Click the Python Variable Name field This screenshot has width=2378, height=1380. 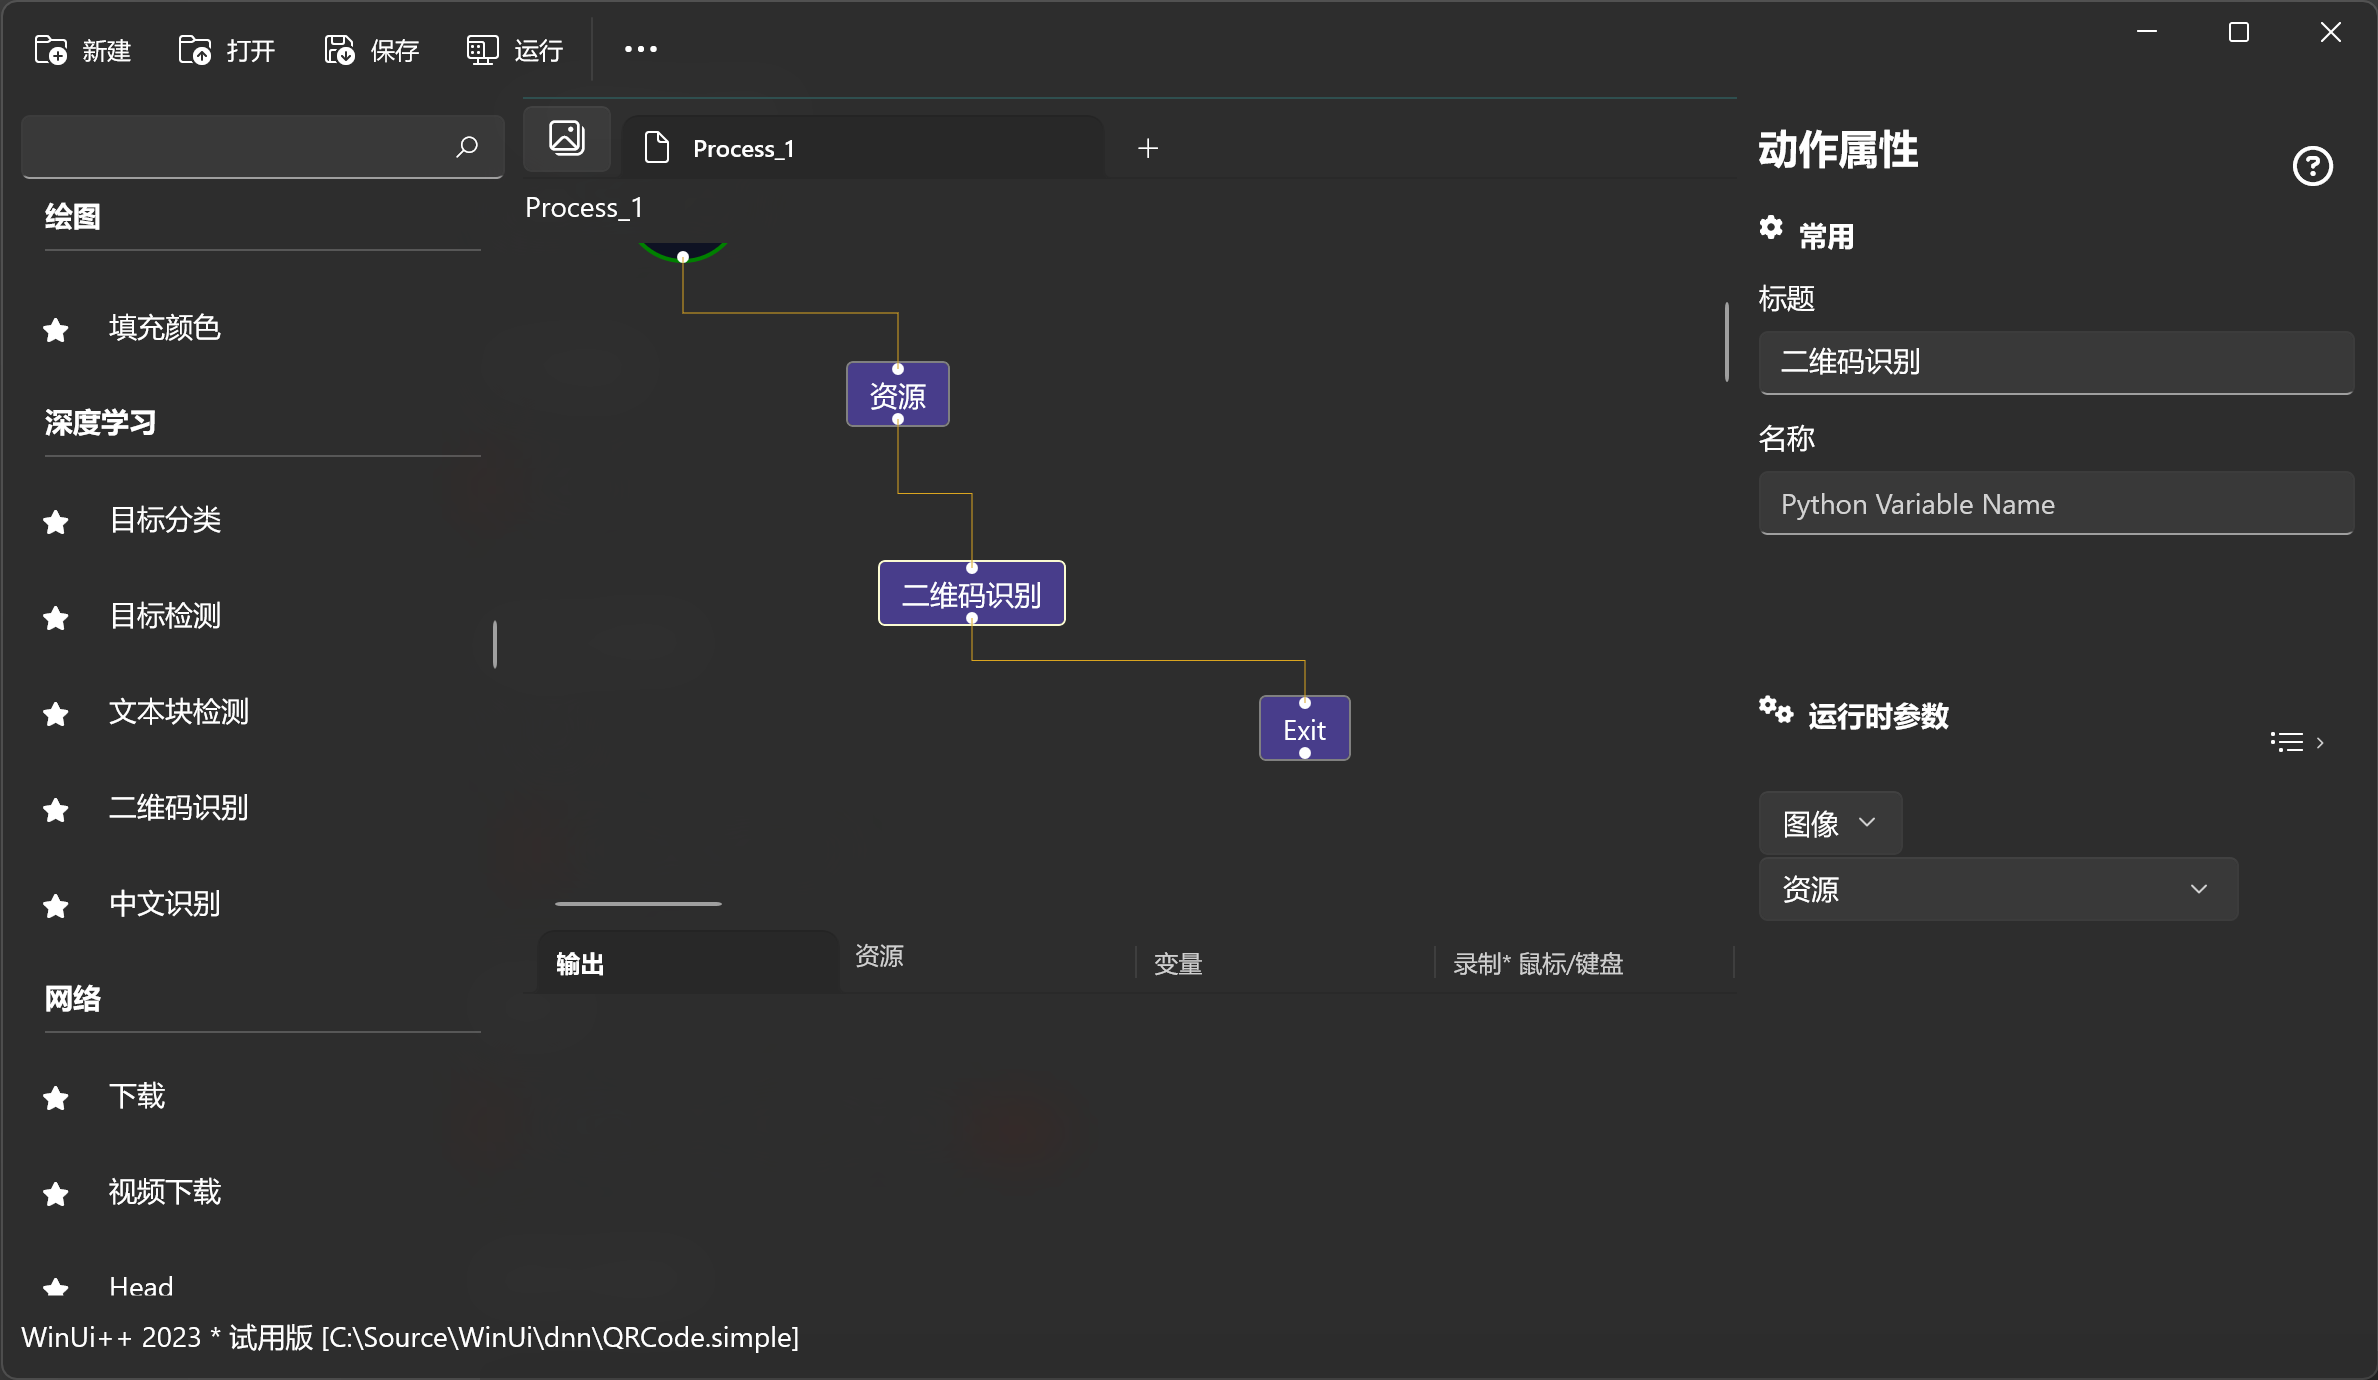coord(2055,504)
